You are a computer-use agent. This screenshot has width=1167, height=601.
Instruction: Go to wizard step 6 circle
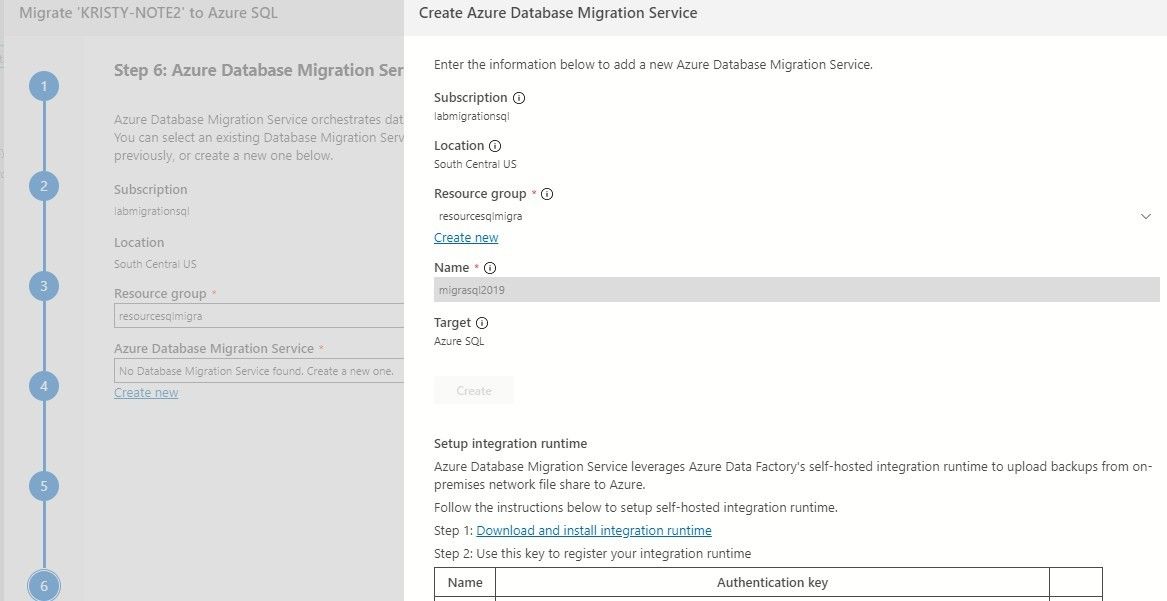click(x=44, y=585)
